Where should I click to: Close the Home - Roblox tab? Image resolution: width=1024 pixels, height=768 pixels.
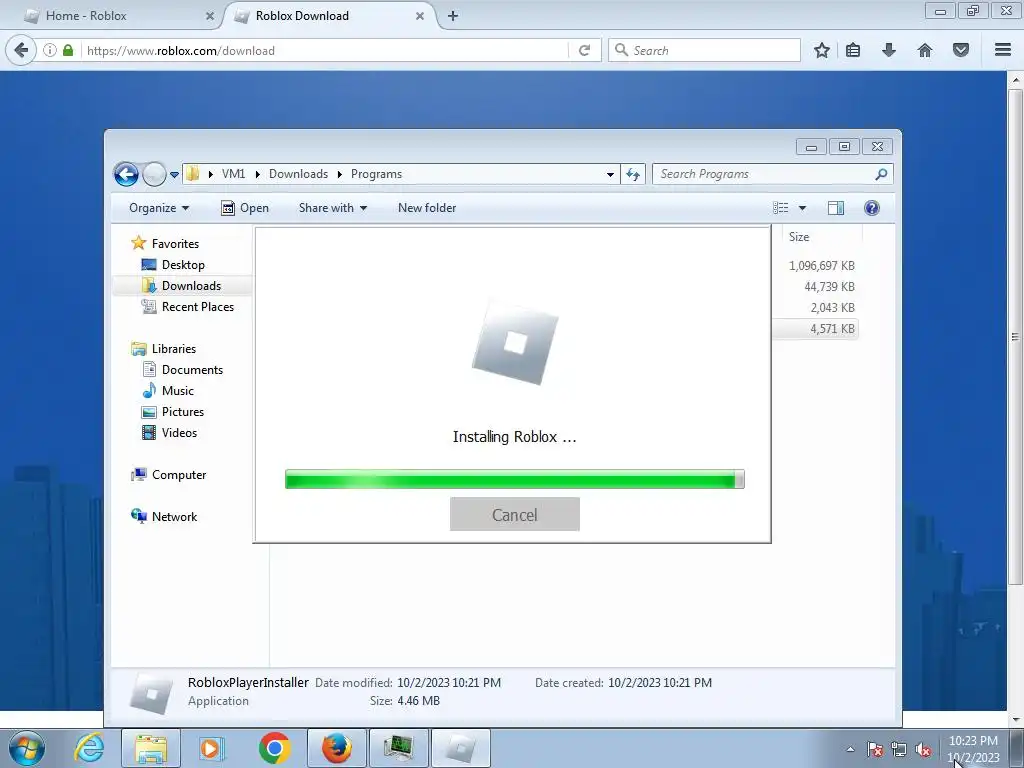click(x=210, y=16)
